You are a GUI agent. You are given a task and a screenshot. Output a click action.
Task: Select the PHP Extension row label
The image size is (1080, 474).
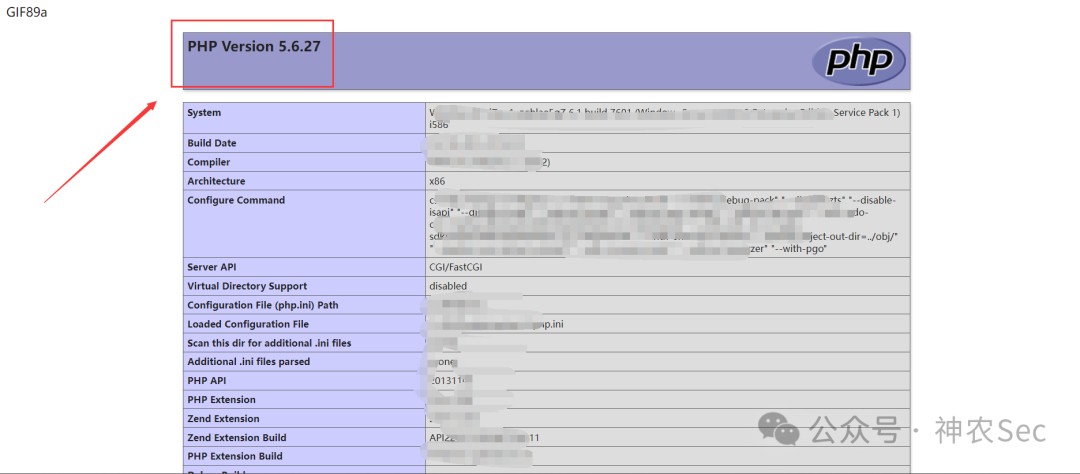221,400
